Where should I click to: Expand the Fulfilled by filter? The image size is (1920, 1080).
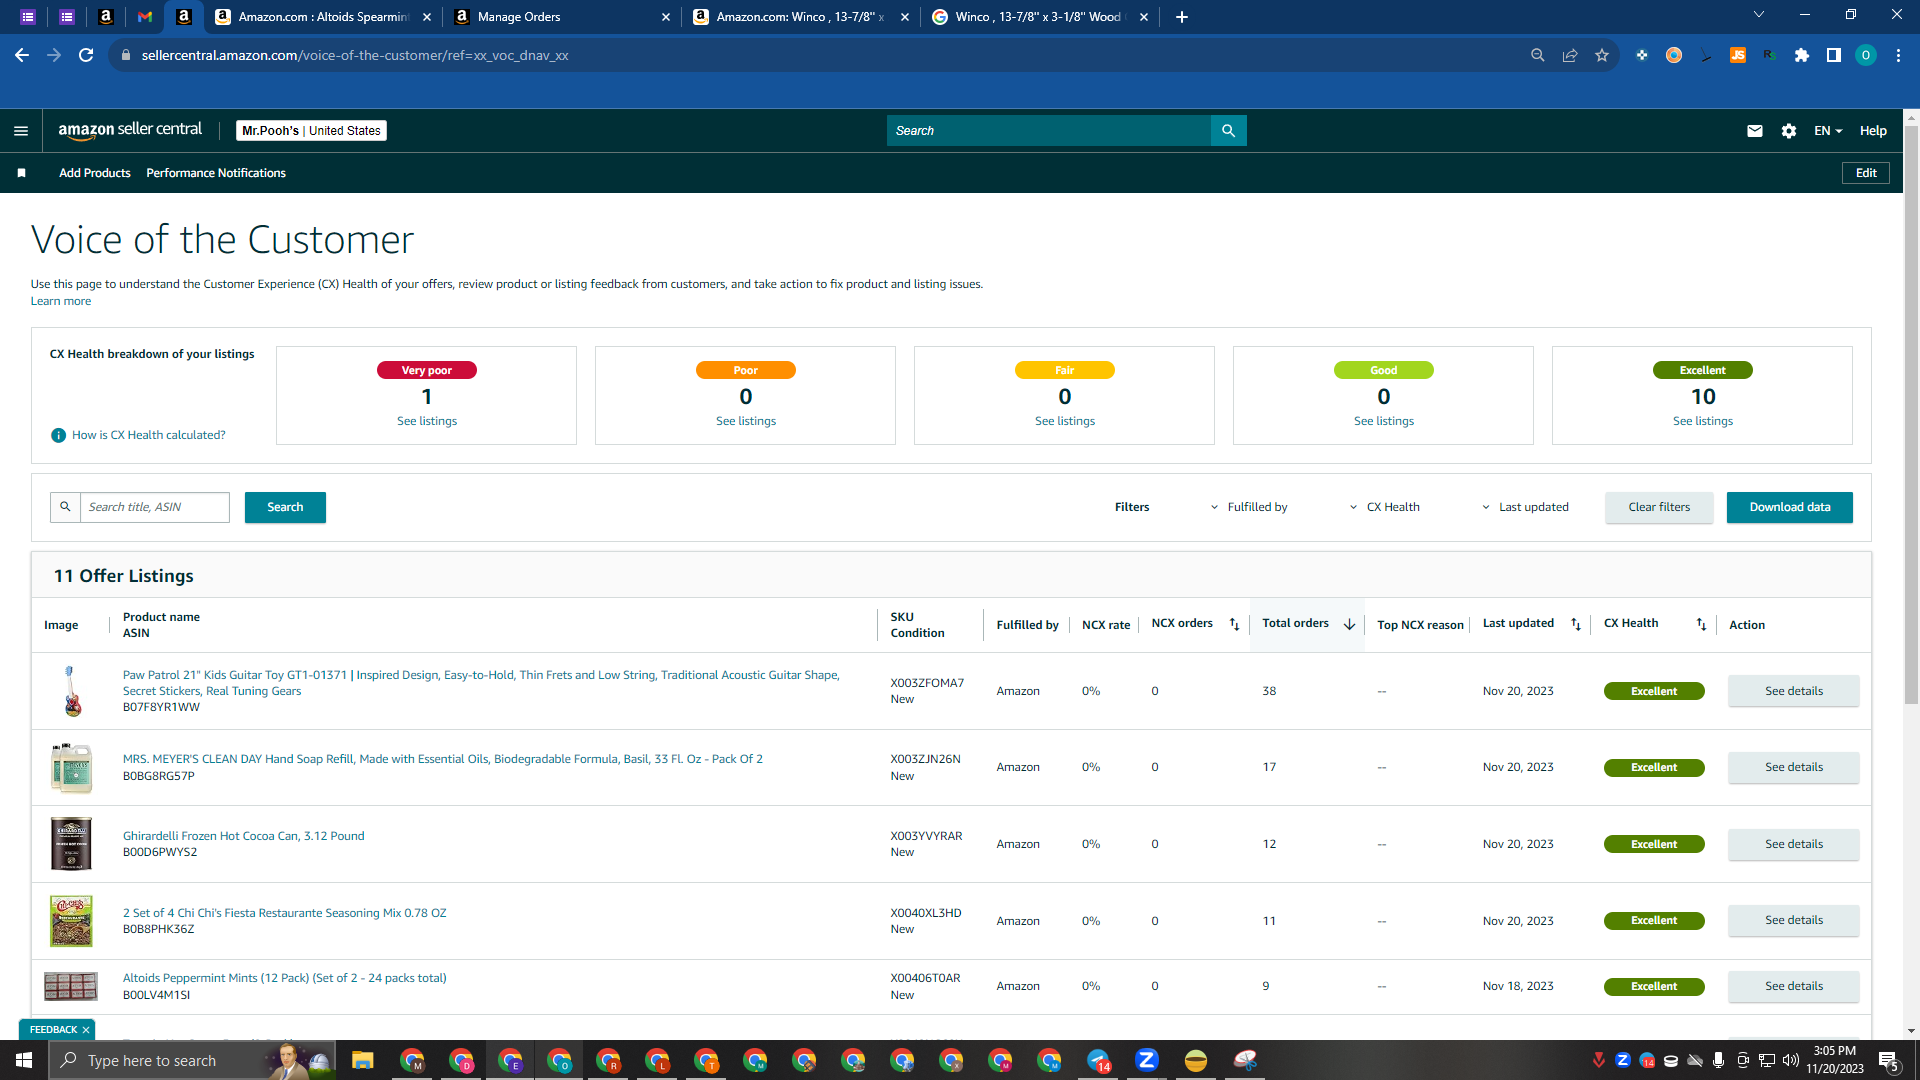(x=1249, y=507)
